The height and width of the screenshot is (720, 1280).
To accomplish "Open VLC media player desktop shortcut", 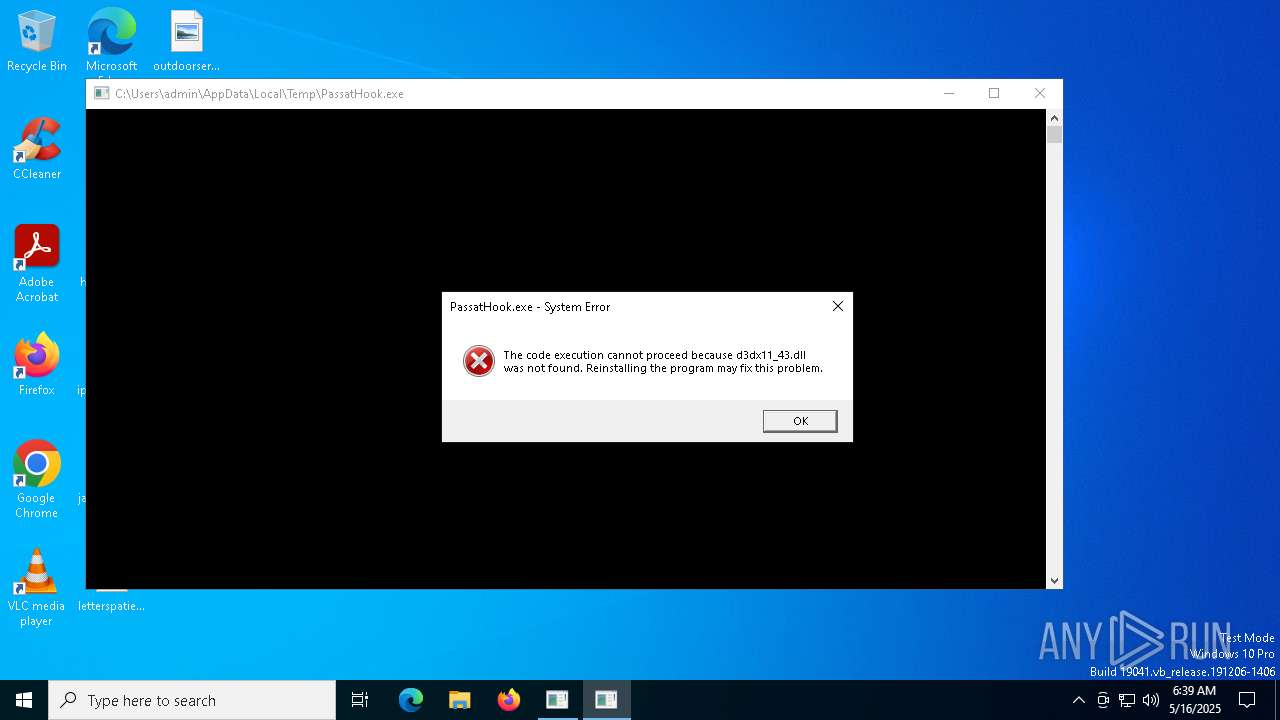I will [x=37, y=588].
